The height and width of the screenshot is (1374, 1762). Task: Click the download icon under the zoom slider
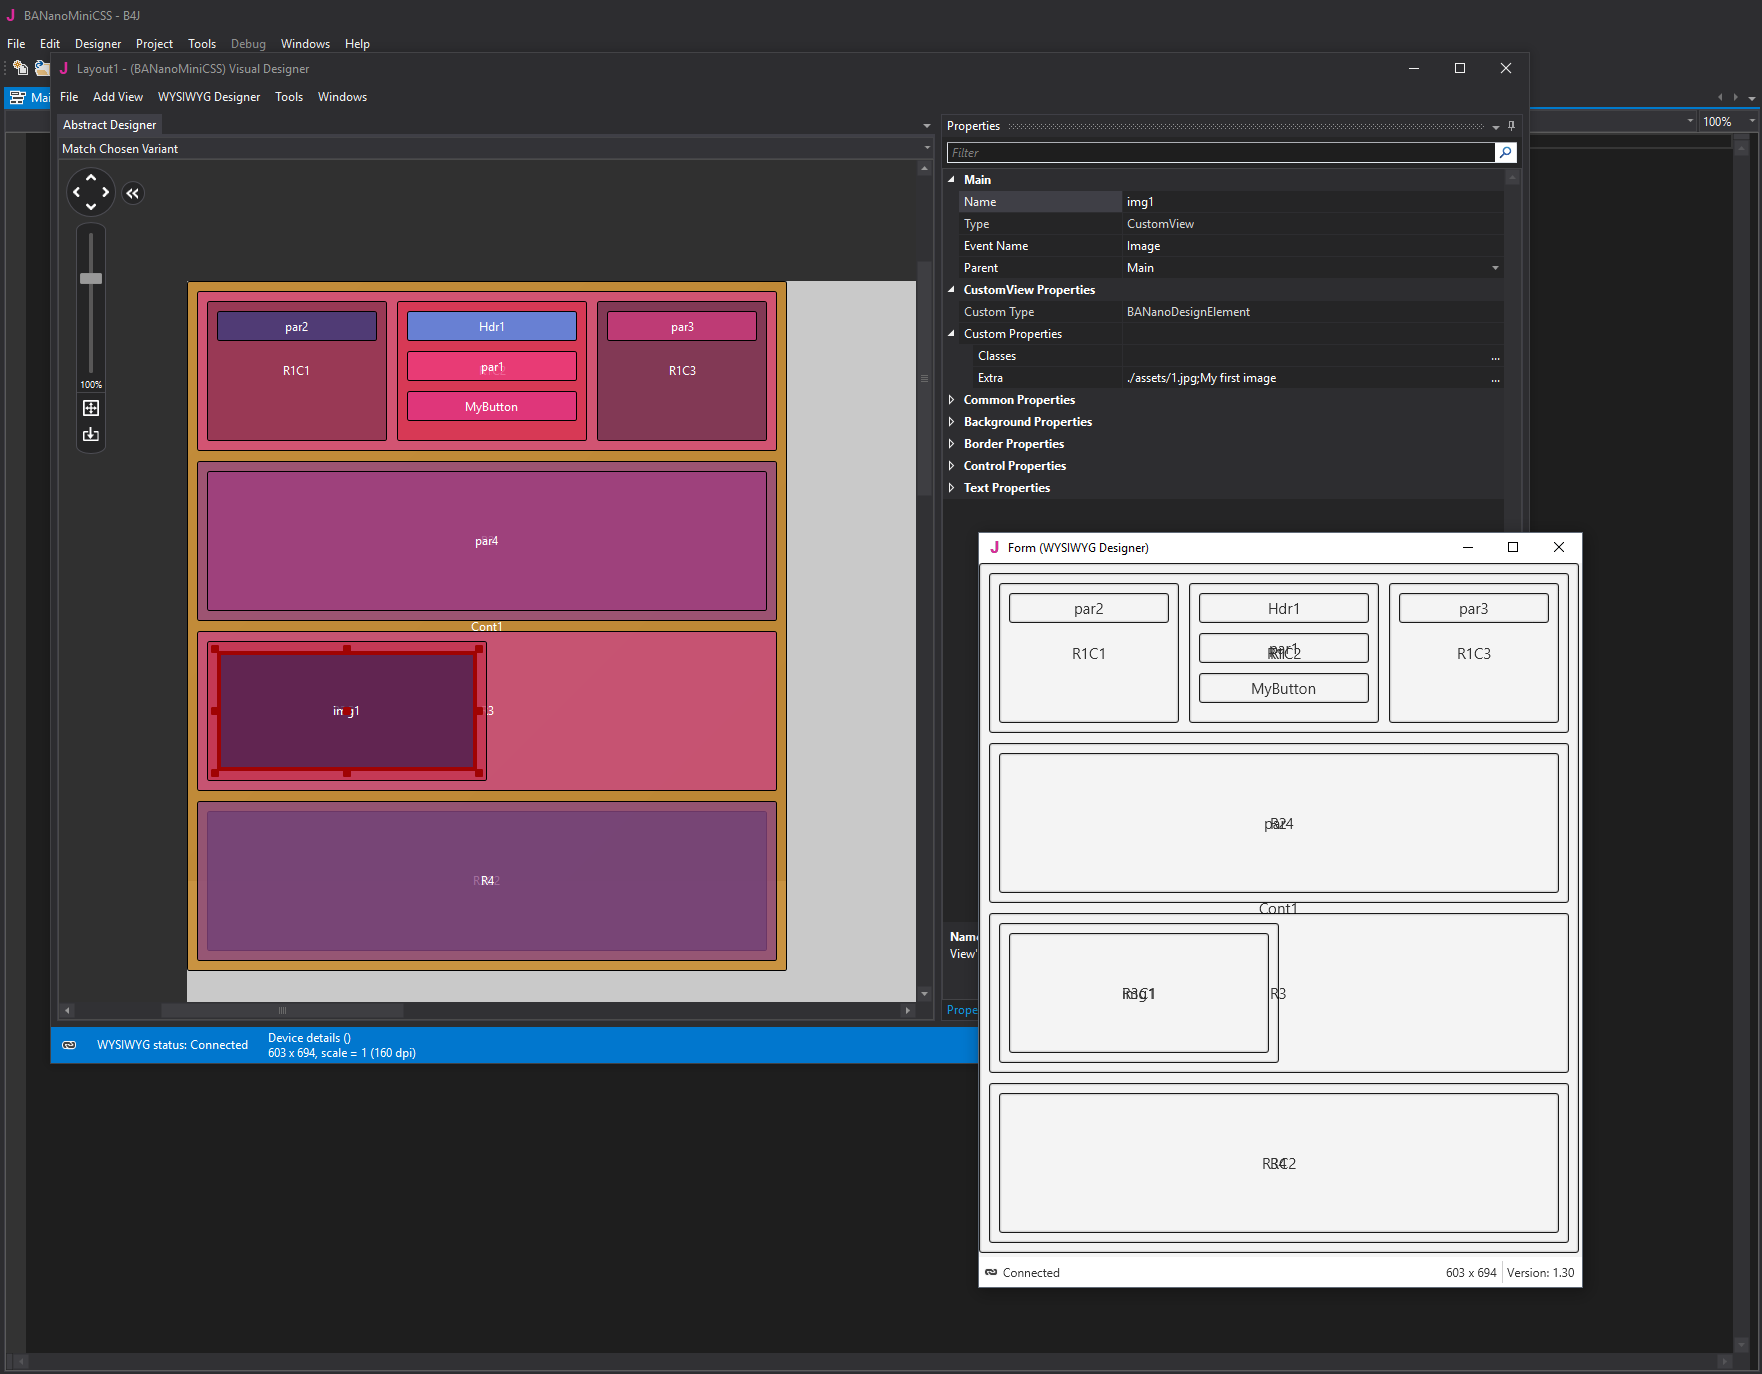[x=91, y=435]
